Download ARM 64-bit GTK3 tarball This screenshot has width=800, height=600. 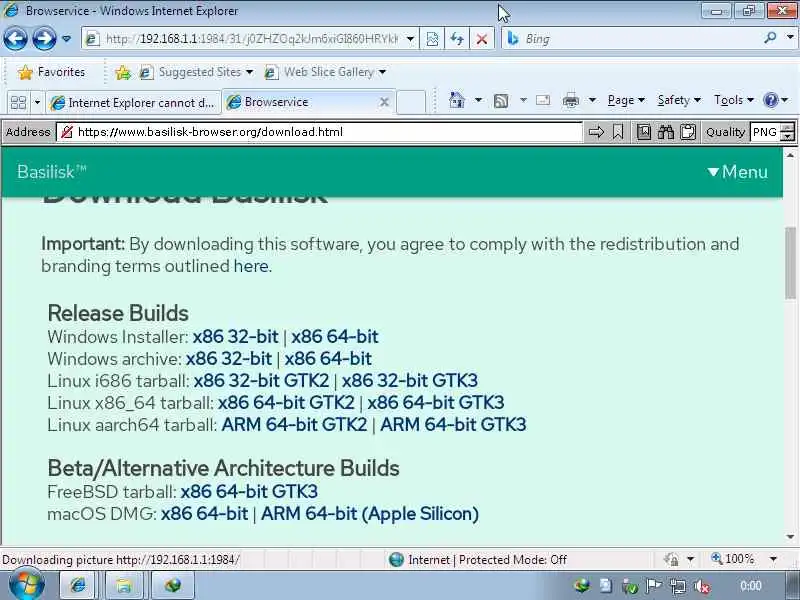453,424
